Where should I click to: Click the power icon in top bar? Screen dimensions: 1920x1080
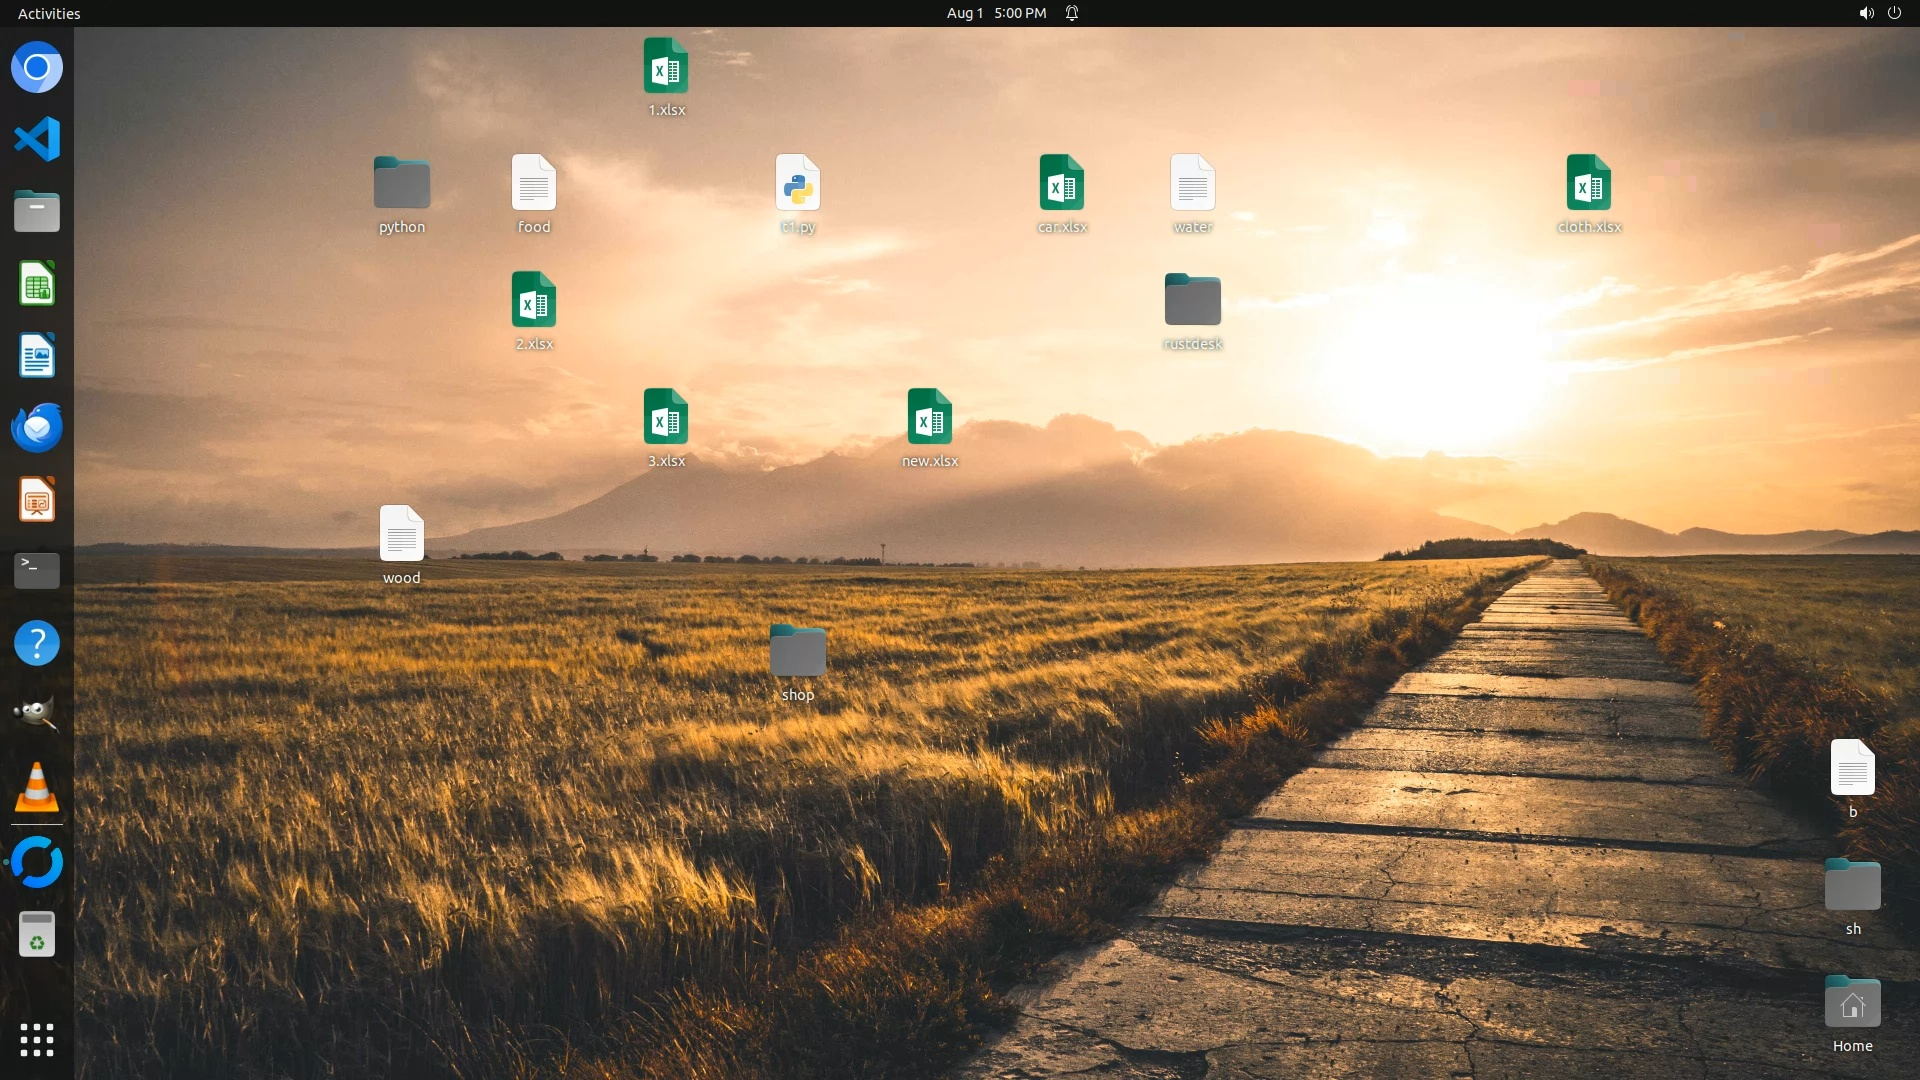coord(1894,13)
